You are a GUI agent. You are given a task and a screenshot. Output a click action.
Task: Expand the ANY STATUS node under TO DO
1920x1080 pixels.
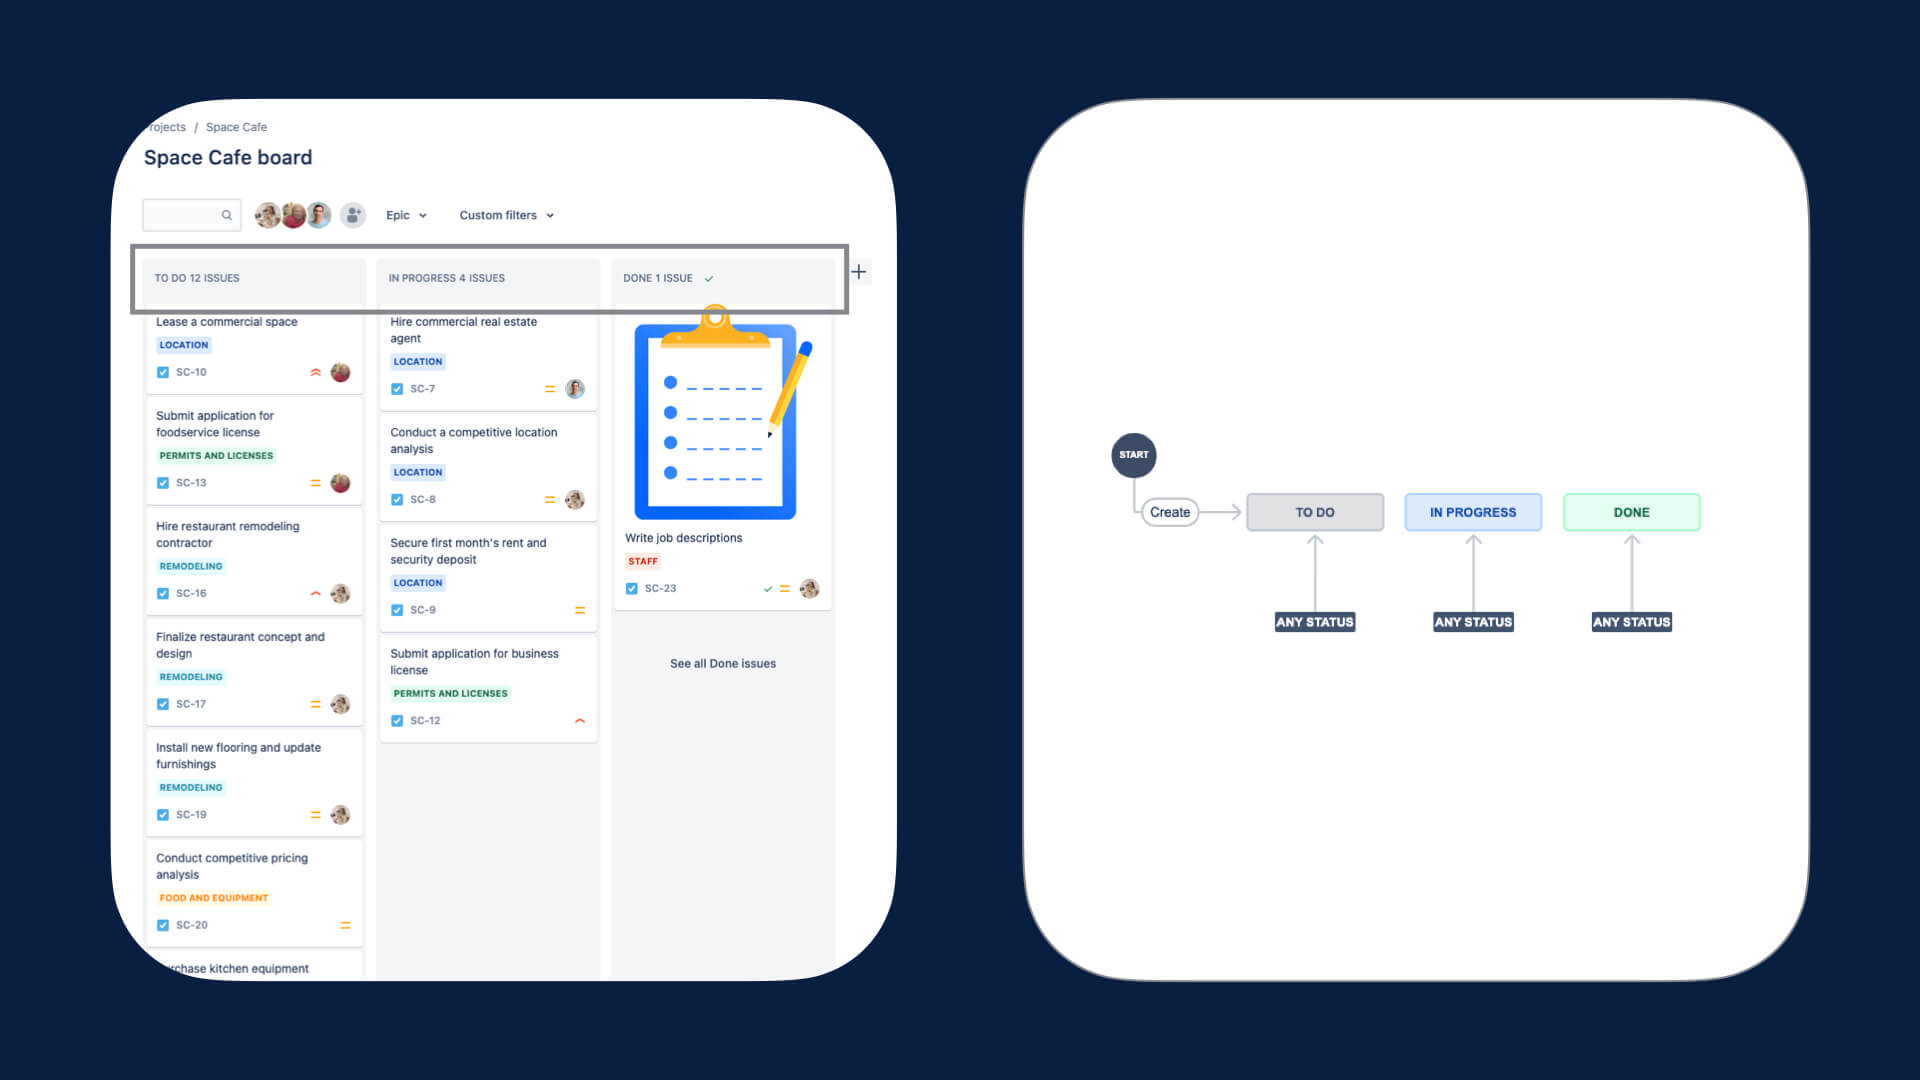coord(1315,621)
